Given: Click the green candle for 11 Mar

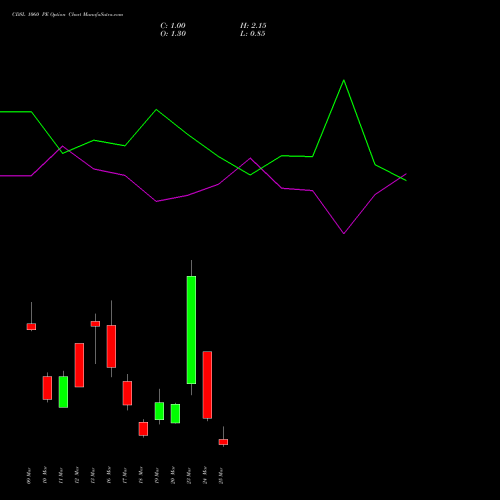Looking at the screenshot, I should (x=63, y=392).
